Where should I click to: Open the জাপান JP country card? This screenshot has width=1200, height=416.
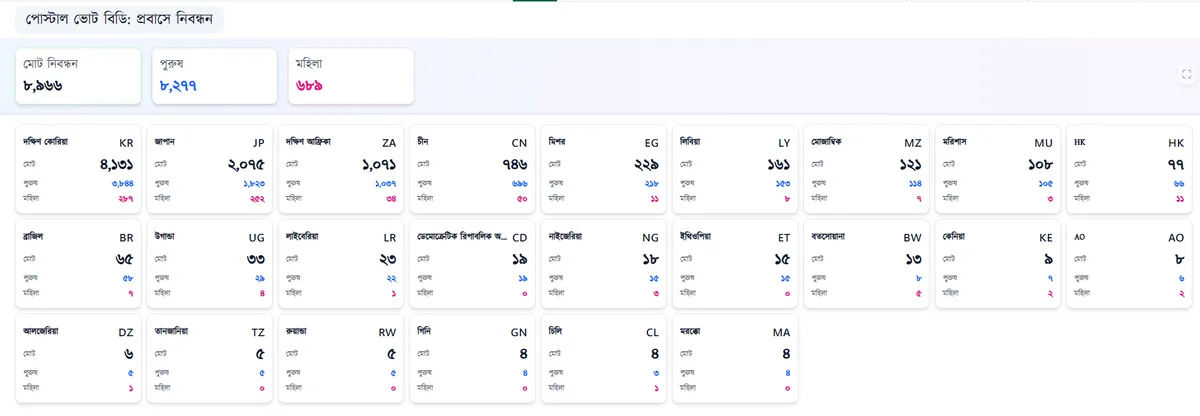(x=210, y=170)
